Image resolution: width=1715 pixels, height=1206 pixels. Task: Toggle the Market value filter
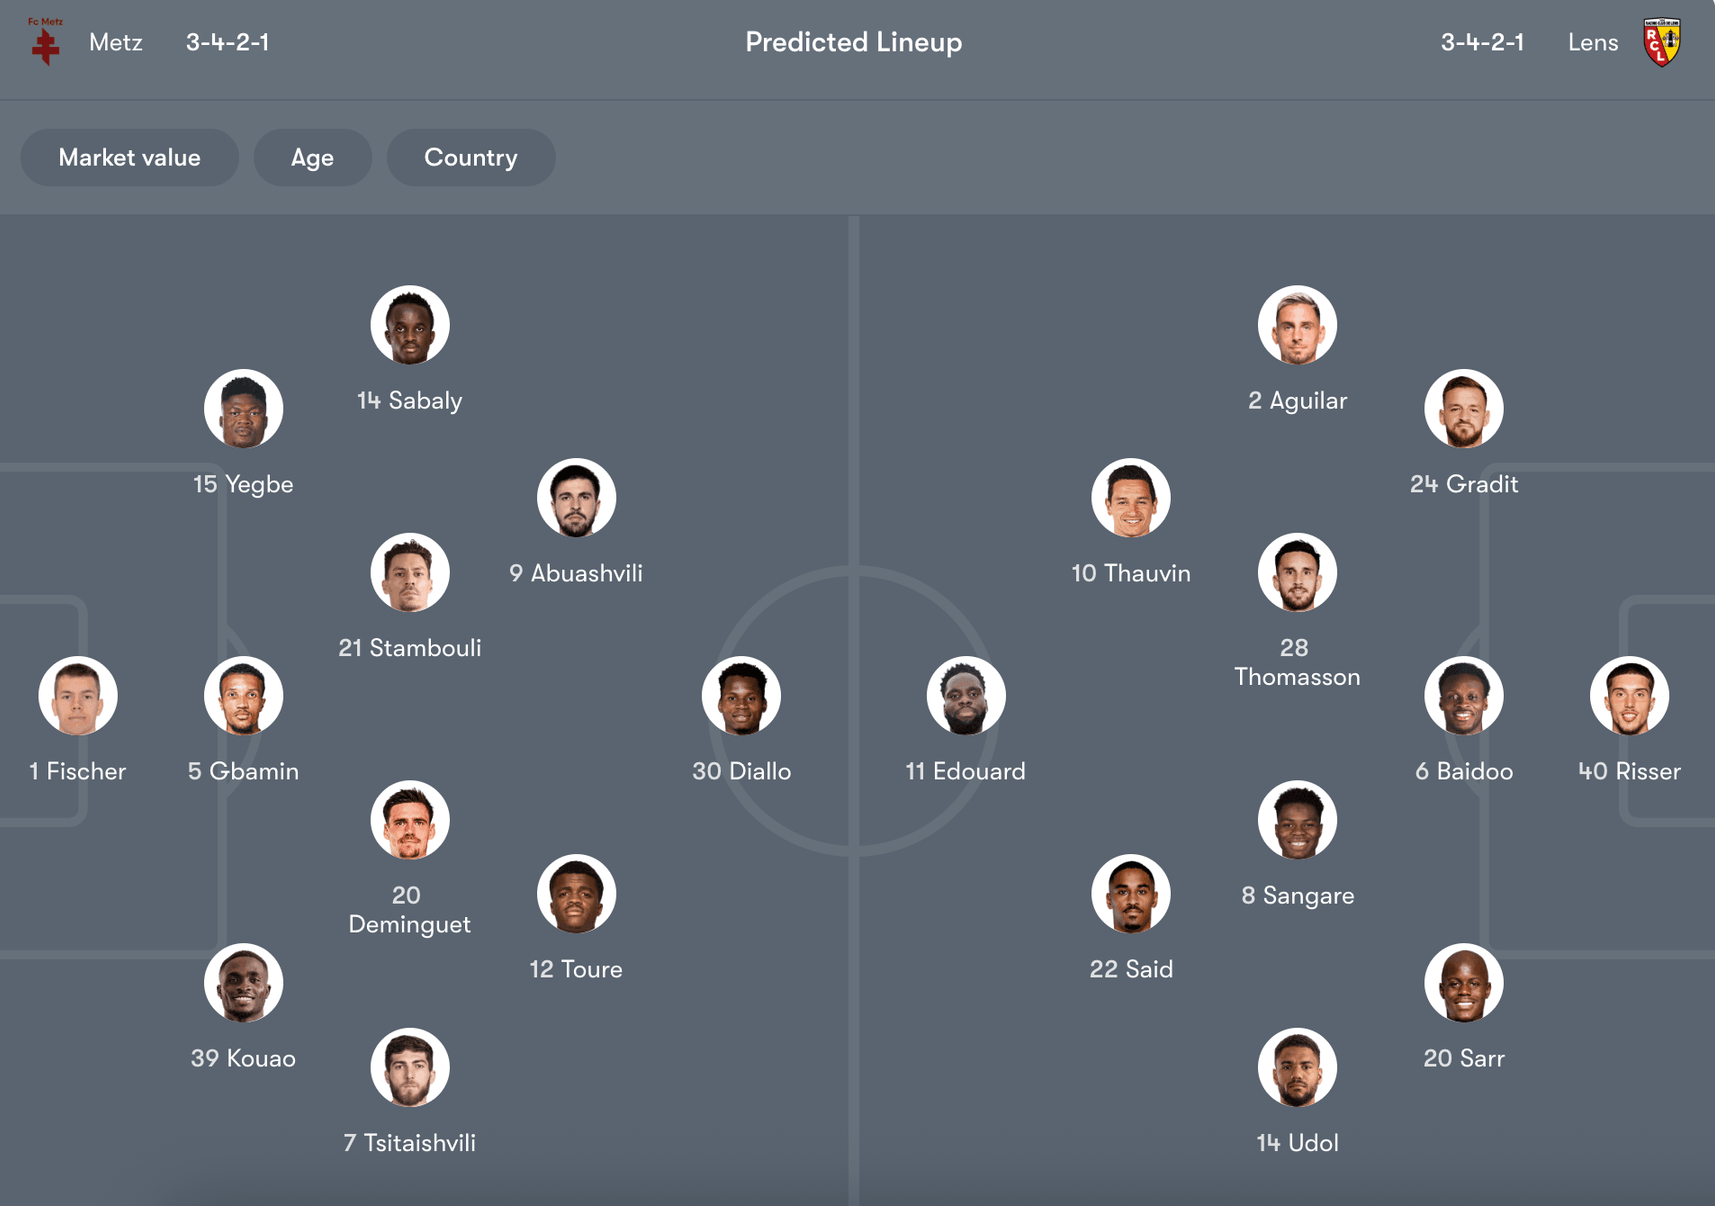pyautogui.click(x=129, y=157)
